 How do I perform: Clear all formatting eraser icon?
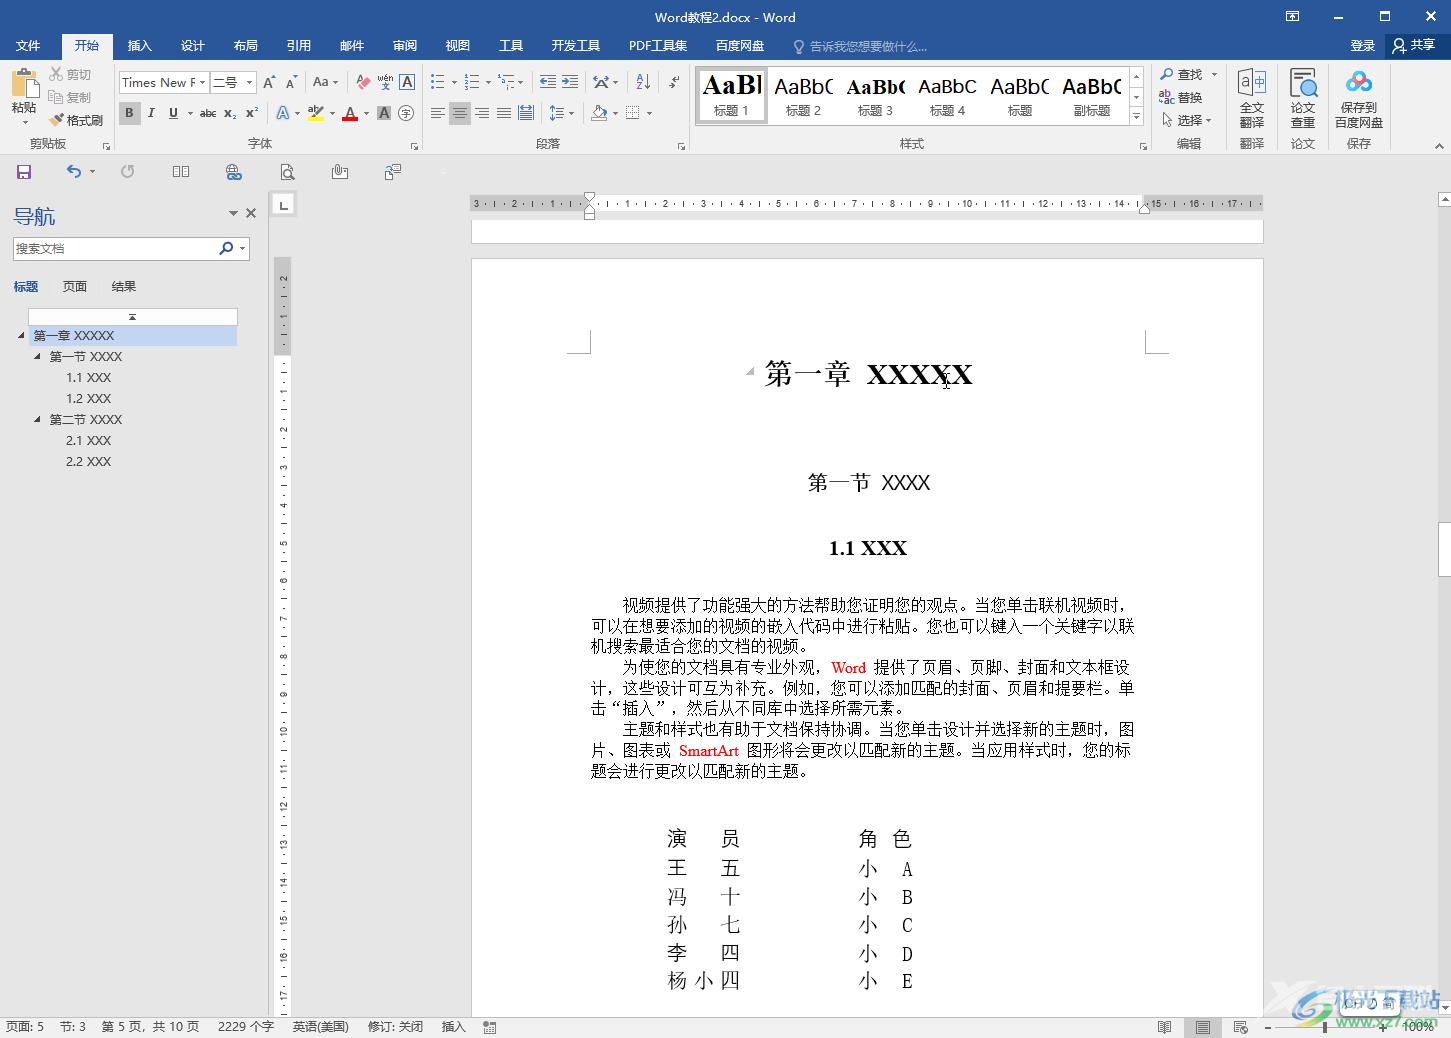tap(363, 82)
